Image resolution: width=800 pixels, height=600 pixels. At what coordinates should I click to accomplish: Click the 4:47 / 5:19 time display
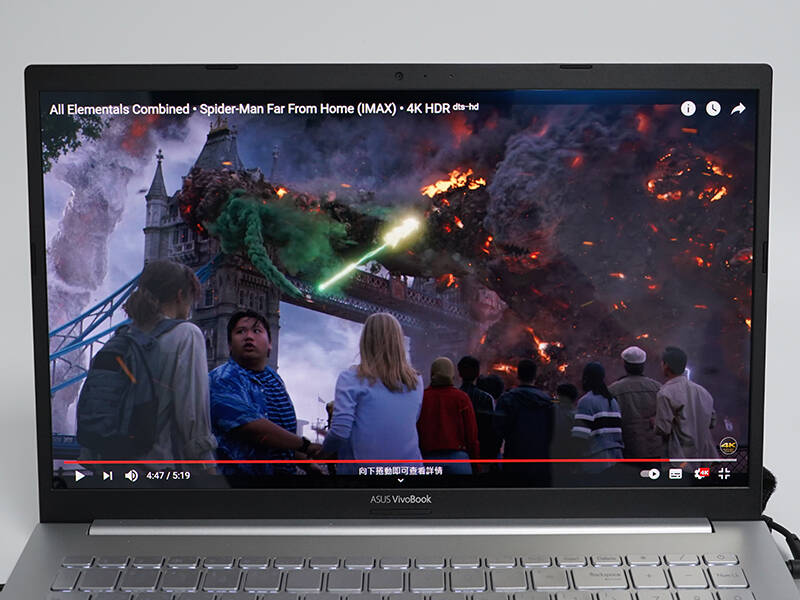[x=168, y=476]
